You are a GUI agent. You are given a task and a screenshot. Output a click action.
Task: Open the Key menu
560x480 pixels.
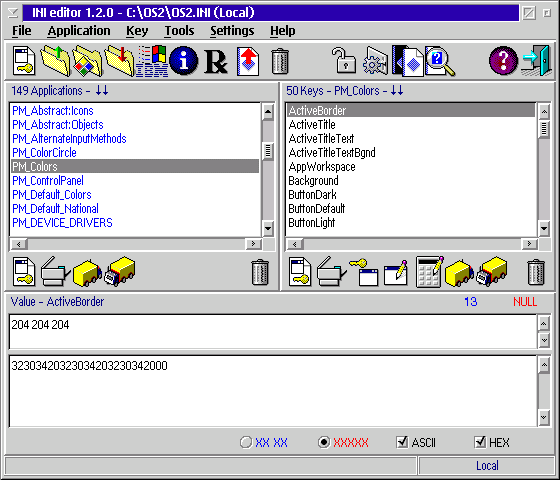tap(137, 31)
